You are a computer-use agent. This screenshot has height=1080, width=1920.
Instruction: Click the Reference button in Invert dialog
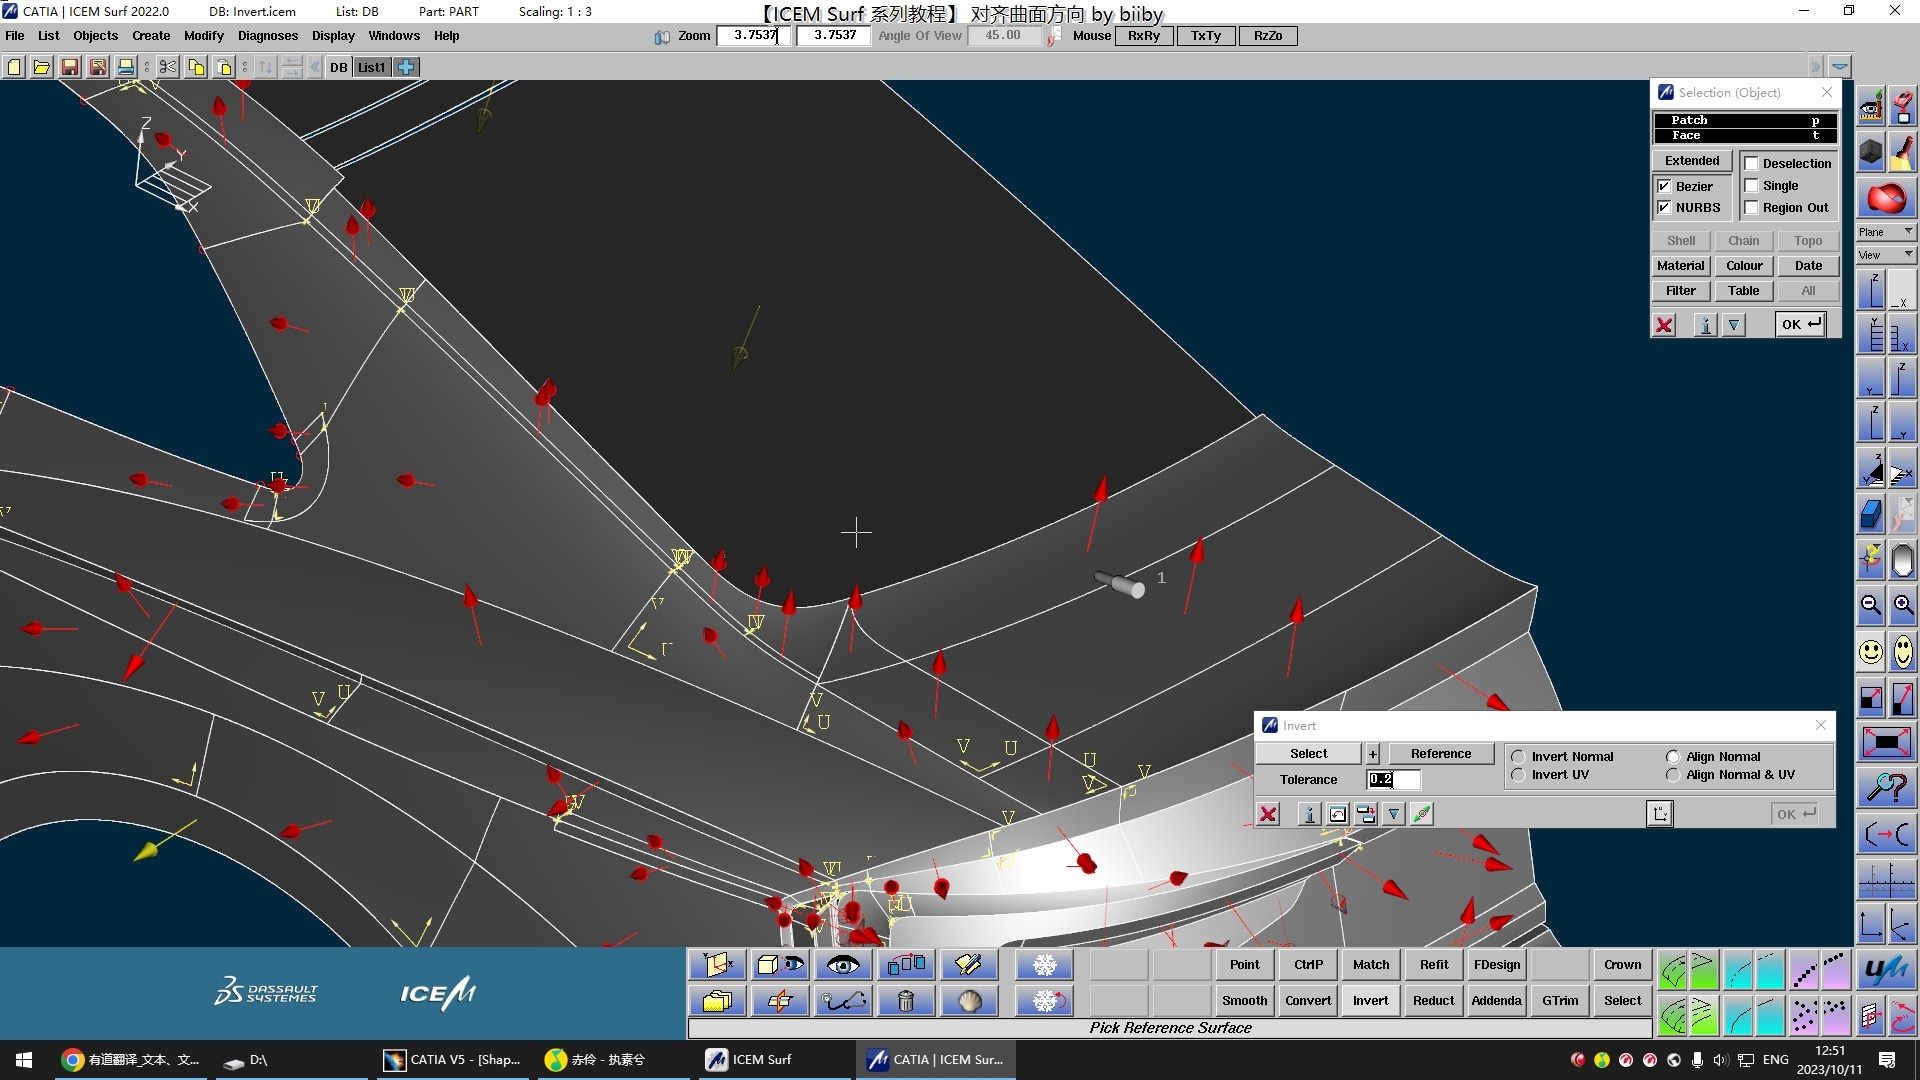pyautogui.click(x=1441, y=754)
